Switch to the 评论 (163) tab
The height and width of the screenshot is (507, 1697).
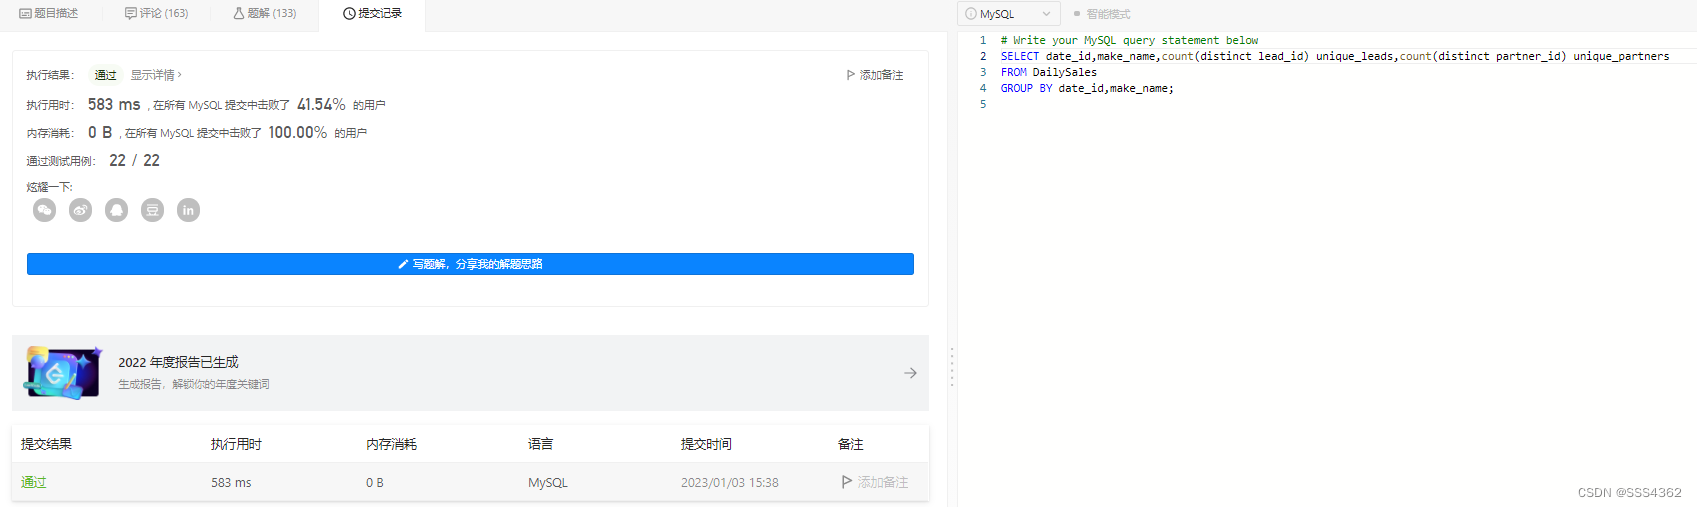tap(157, 13)
